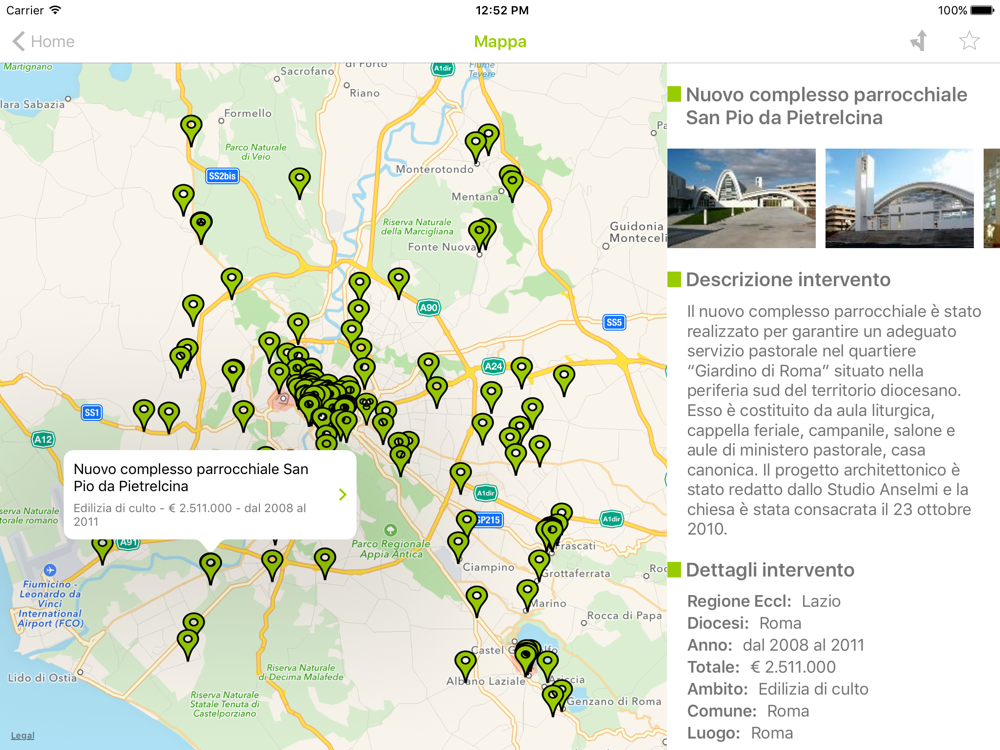
Task: Tap Fiumicino airport icon on map
Action: [50, 570]
